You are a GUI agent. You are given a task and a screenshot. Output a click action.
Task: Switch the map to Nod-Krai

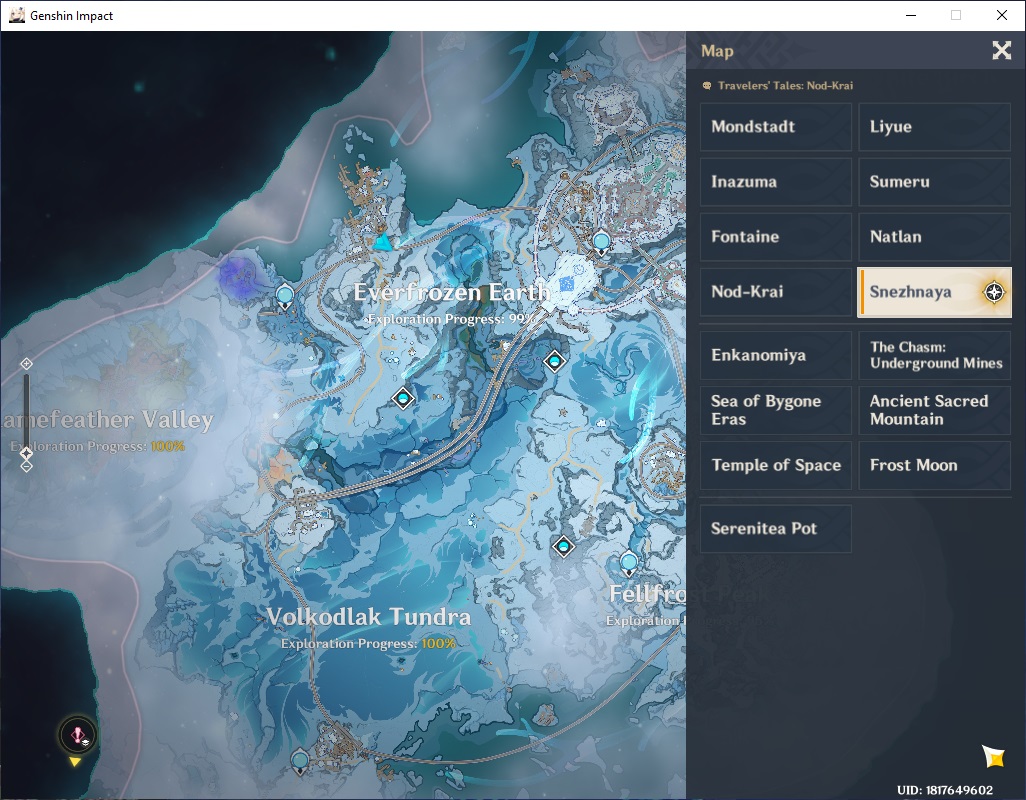point(775,292)
